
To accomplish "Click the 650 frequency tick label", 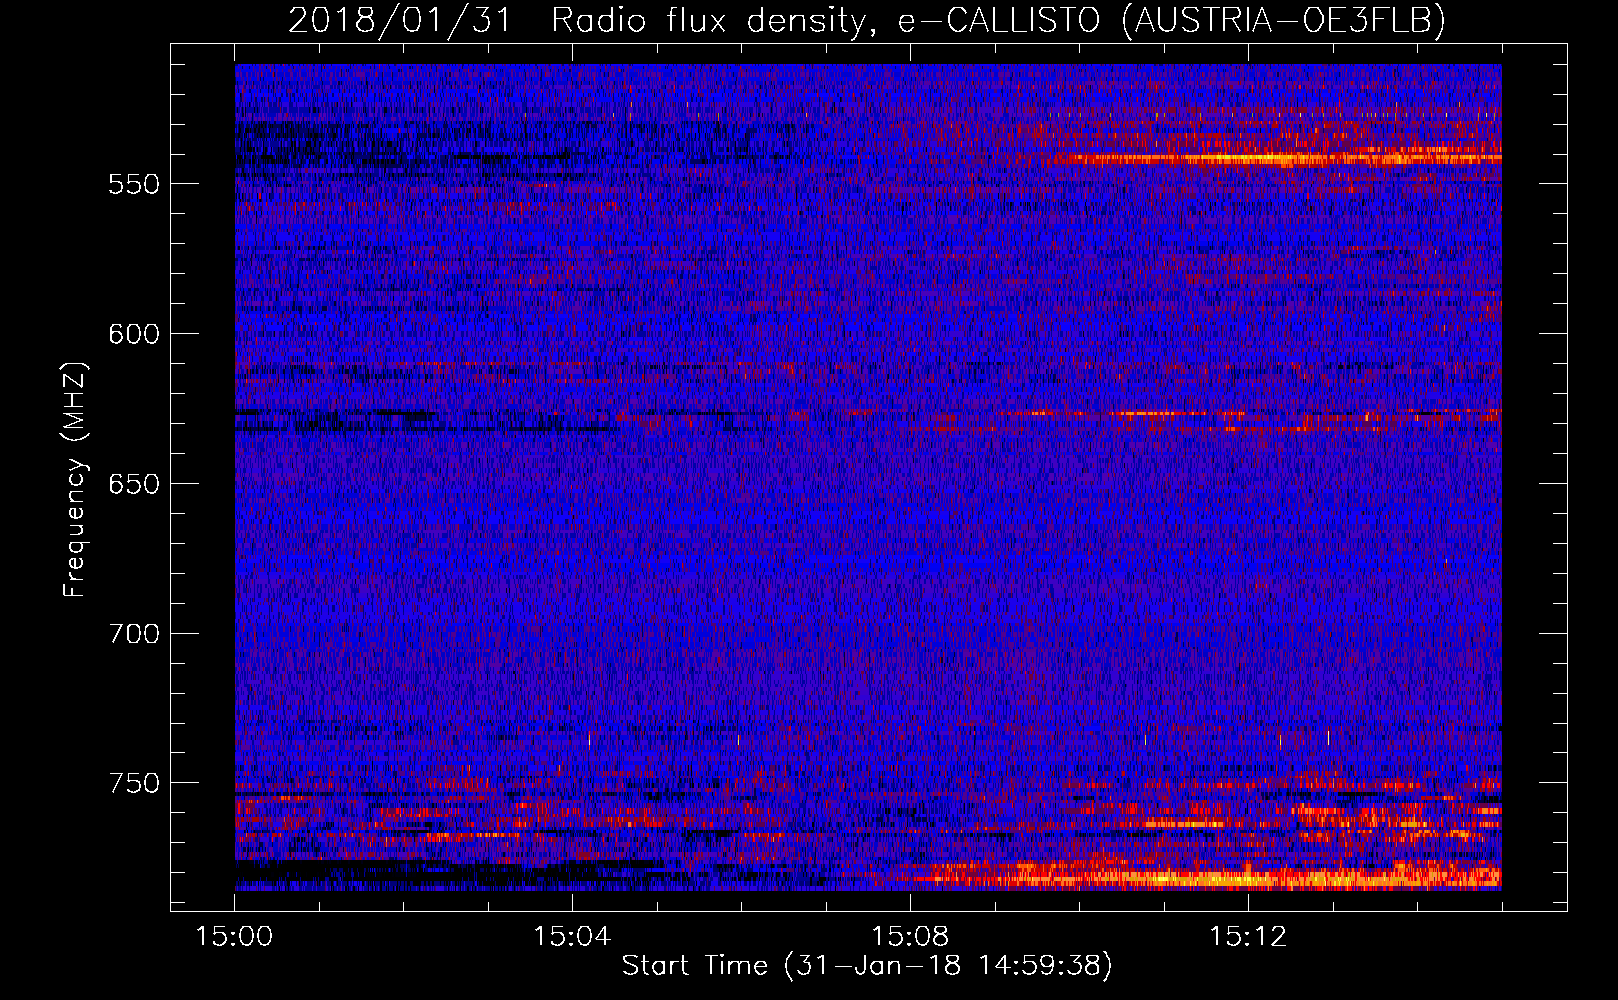I will (x=133, y=484).
